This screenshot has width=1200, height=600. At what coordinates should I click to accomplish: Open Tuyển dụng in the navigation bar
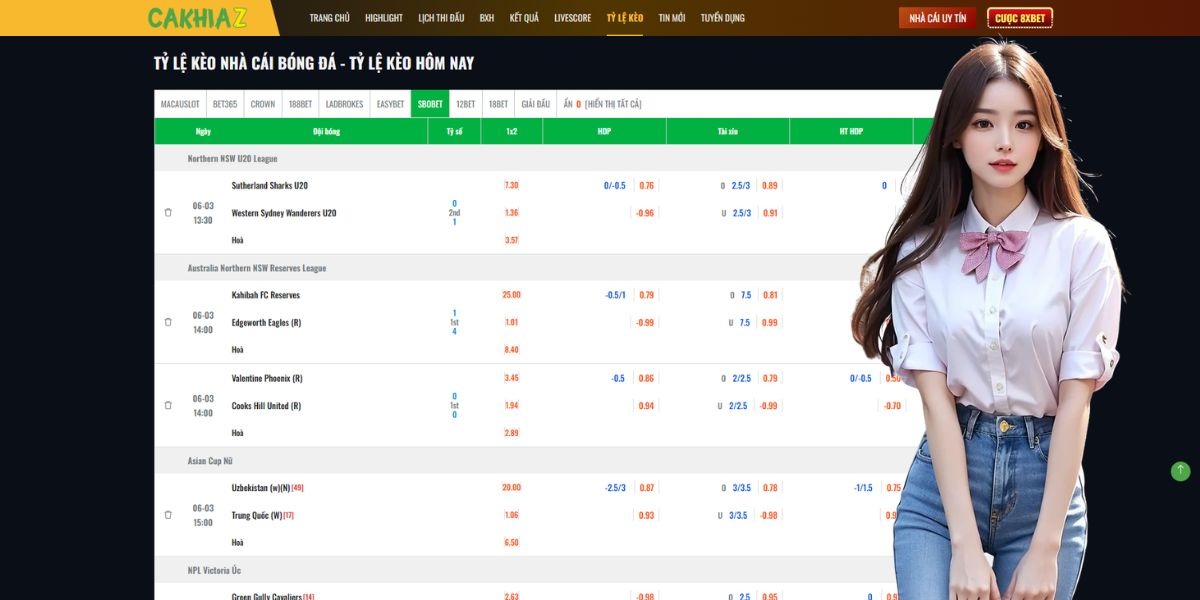click(x=722, y=18)
